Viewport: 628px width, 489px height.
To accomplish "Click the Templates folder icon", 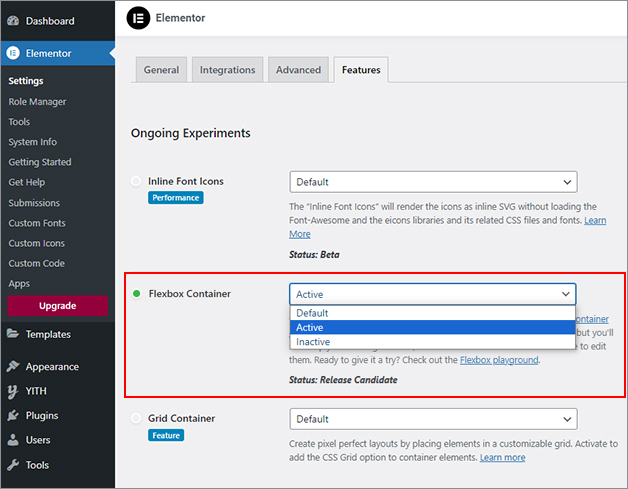I will (x=13, y=334).
